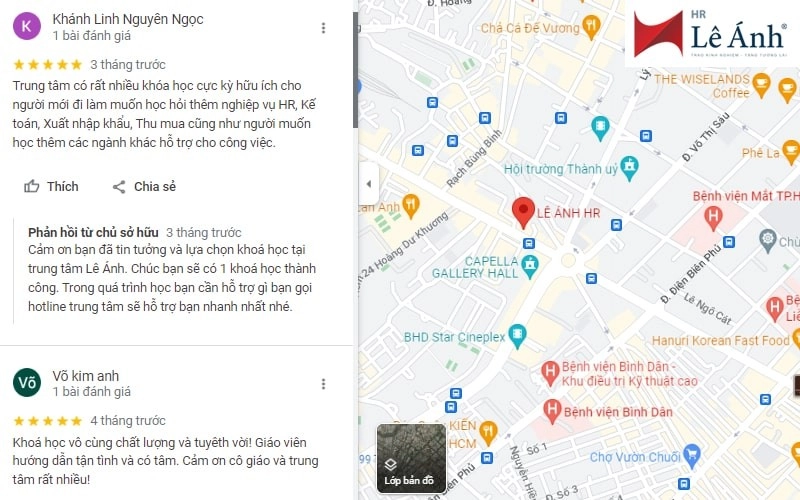This screenshot has width=800, height=500.
Task: Click the Hanuri Korean Fast Food label
Action: (720, 340)
